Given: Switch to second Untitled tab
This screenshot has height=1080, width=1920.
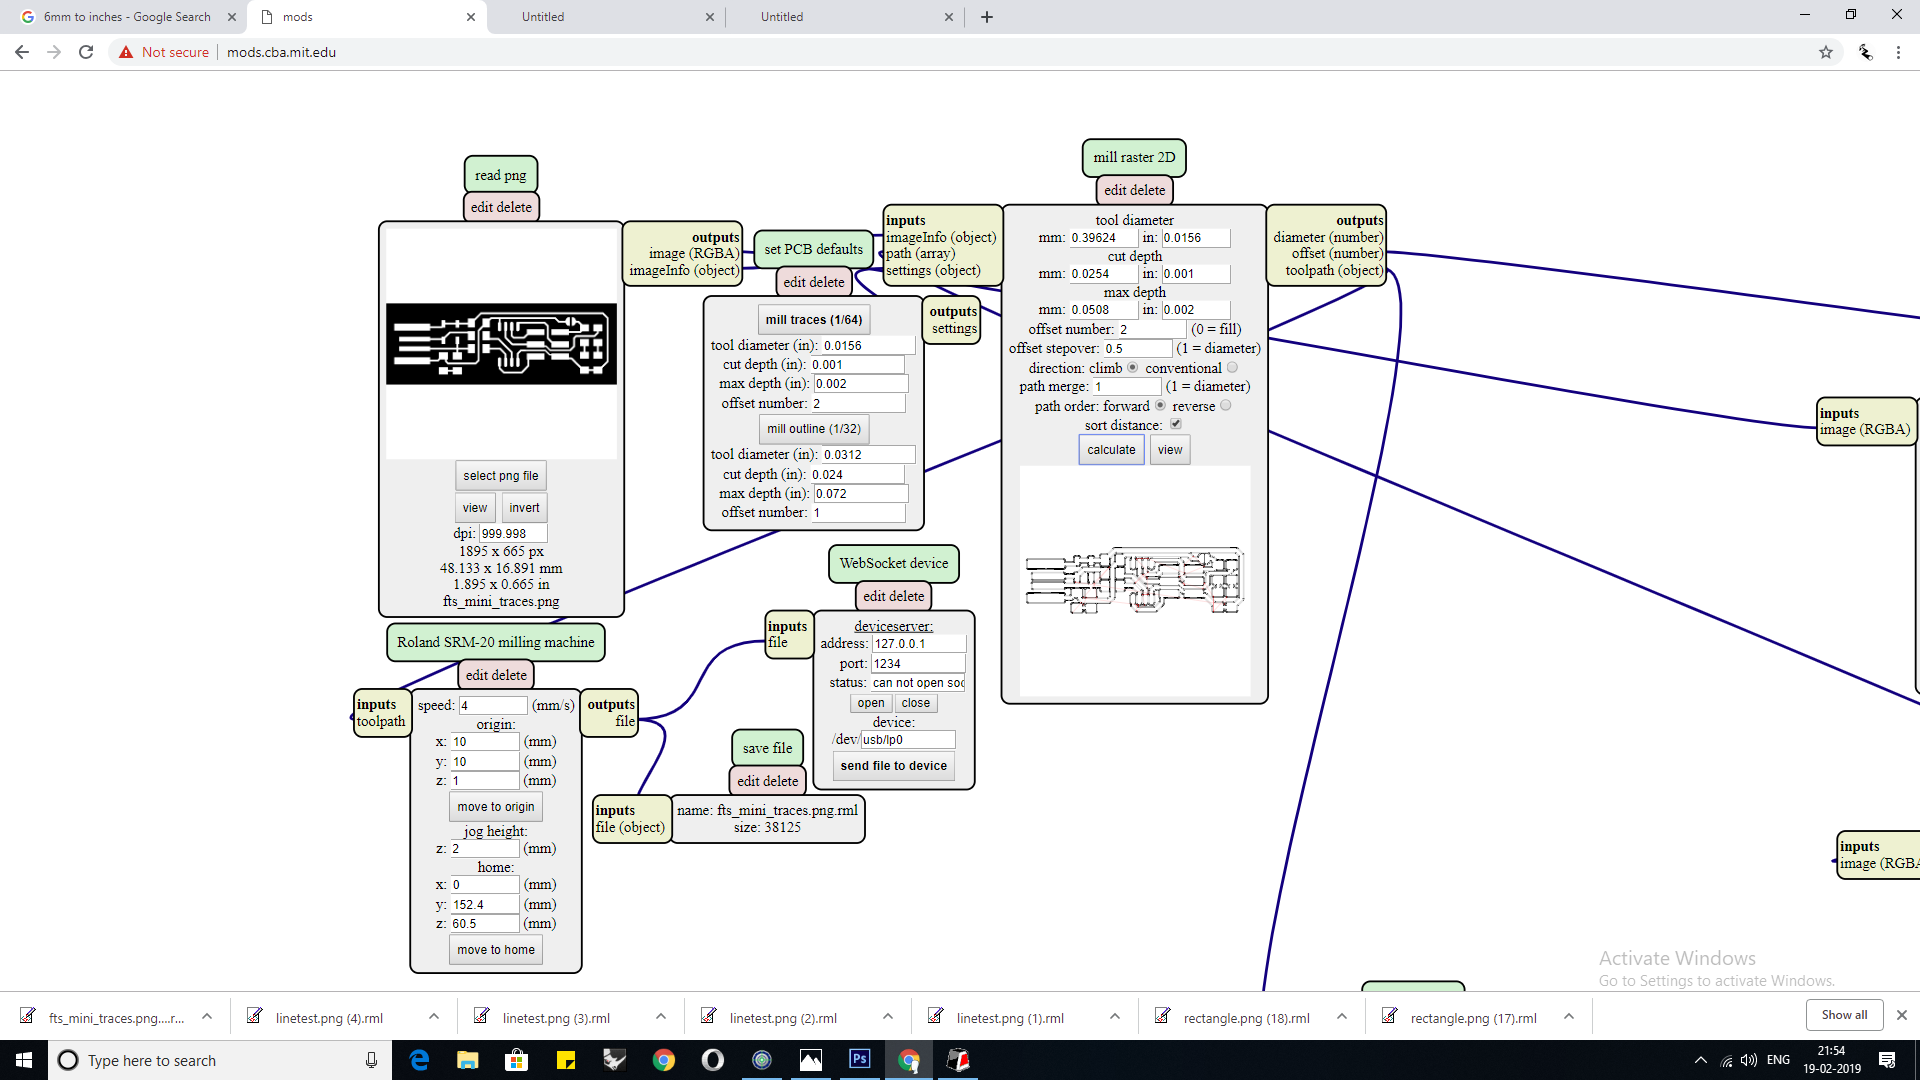Looking at the screenshot, I should pyautogui.click(x=782, y=17).
